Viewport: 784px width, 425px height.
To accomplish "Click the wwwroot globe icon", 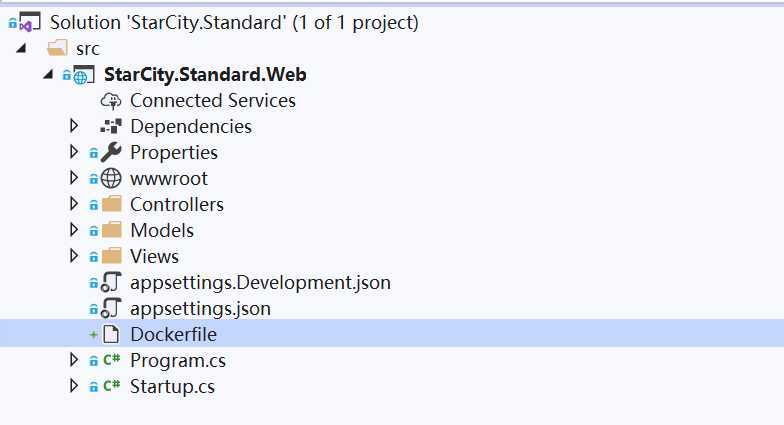I will pos(111,178).
